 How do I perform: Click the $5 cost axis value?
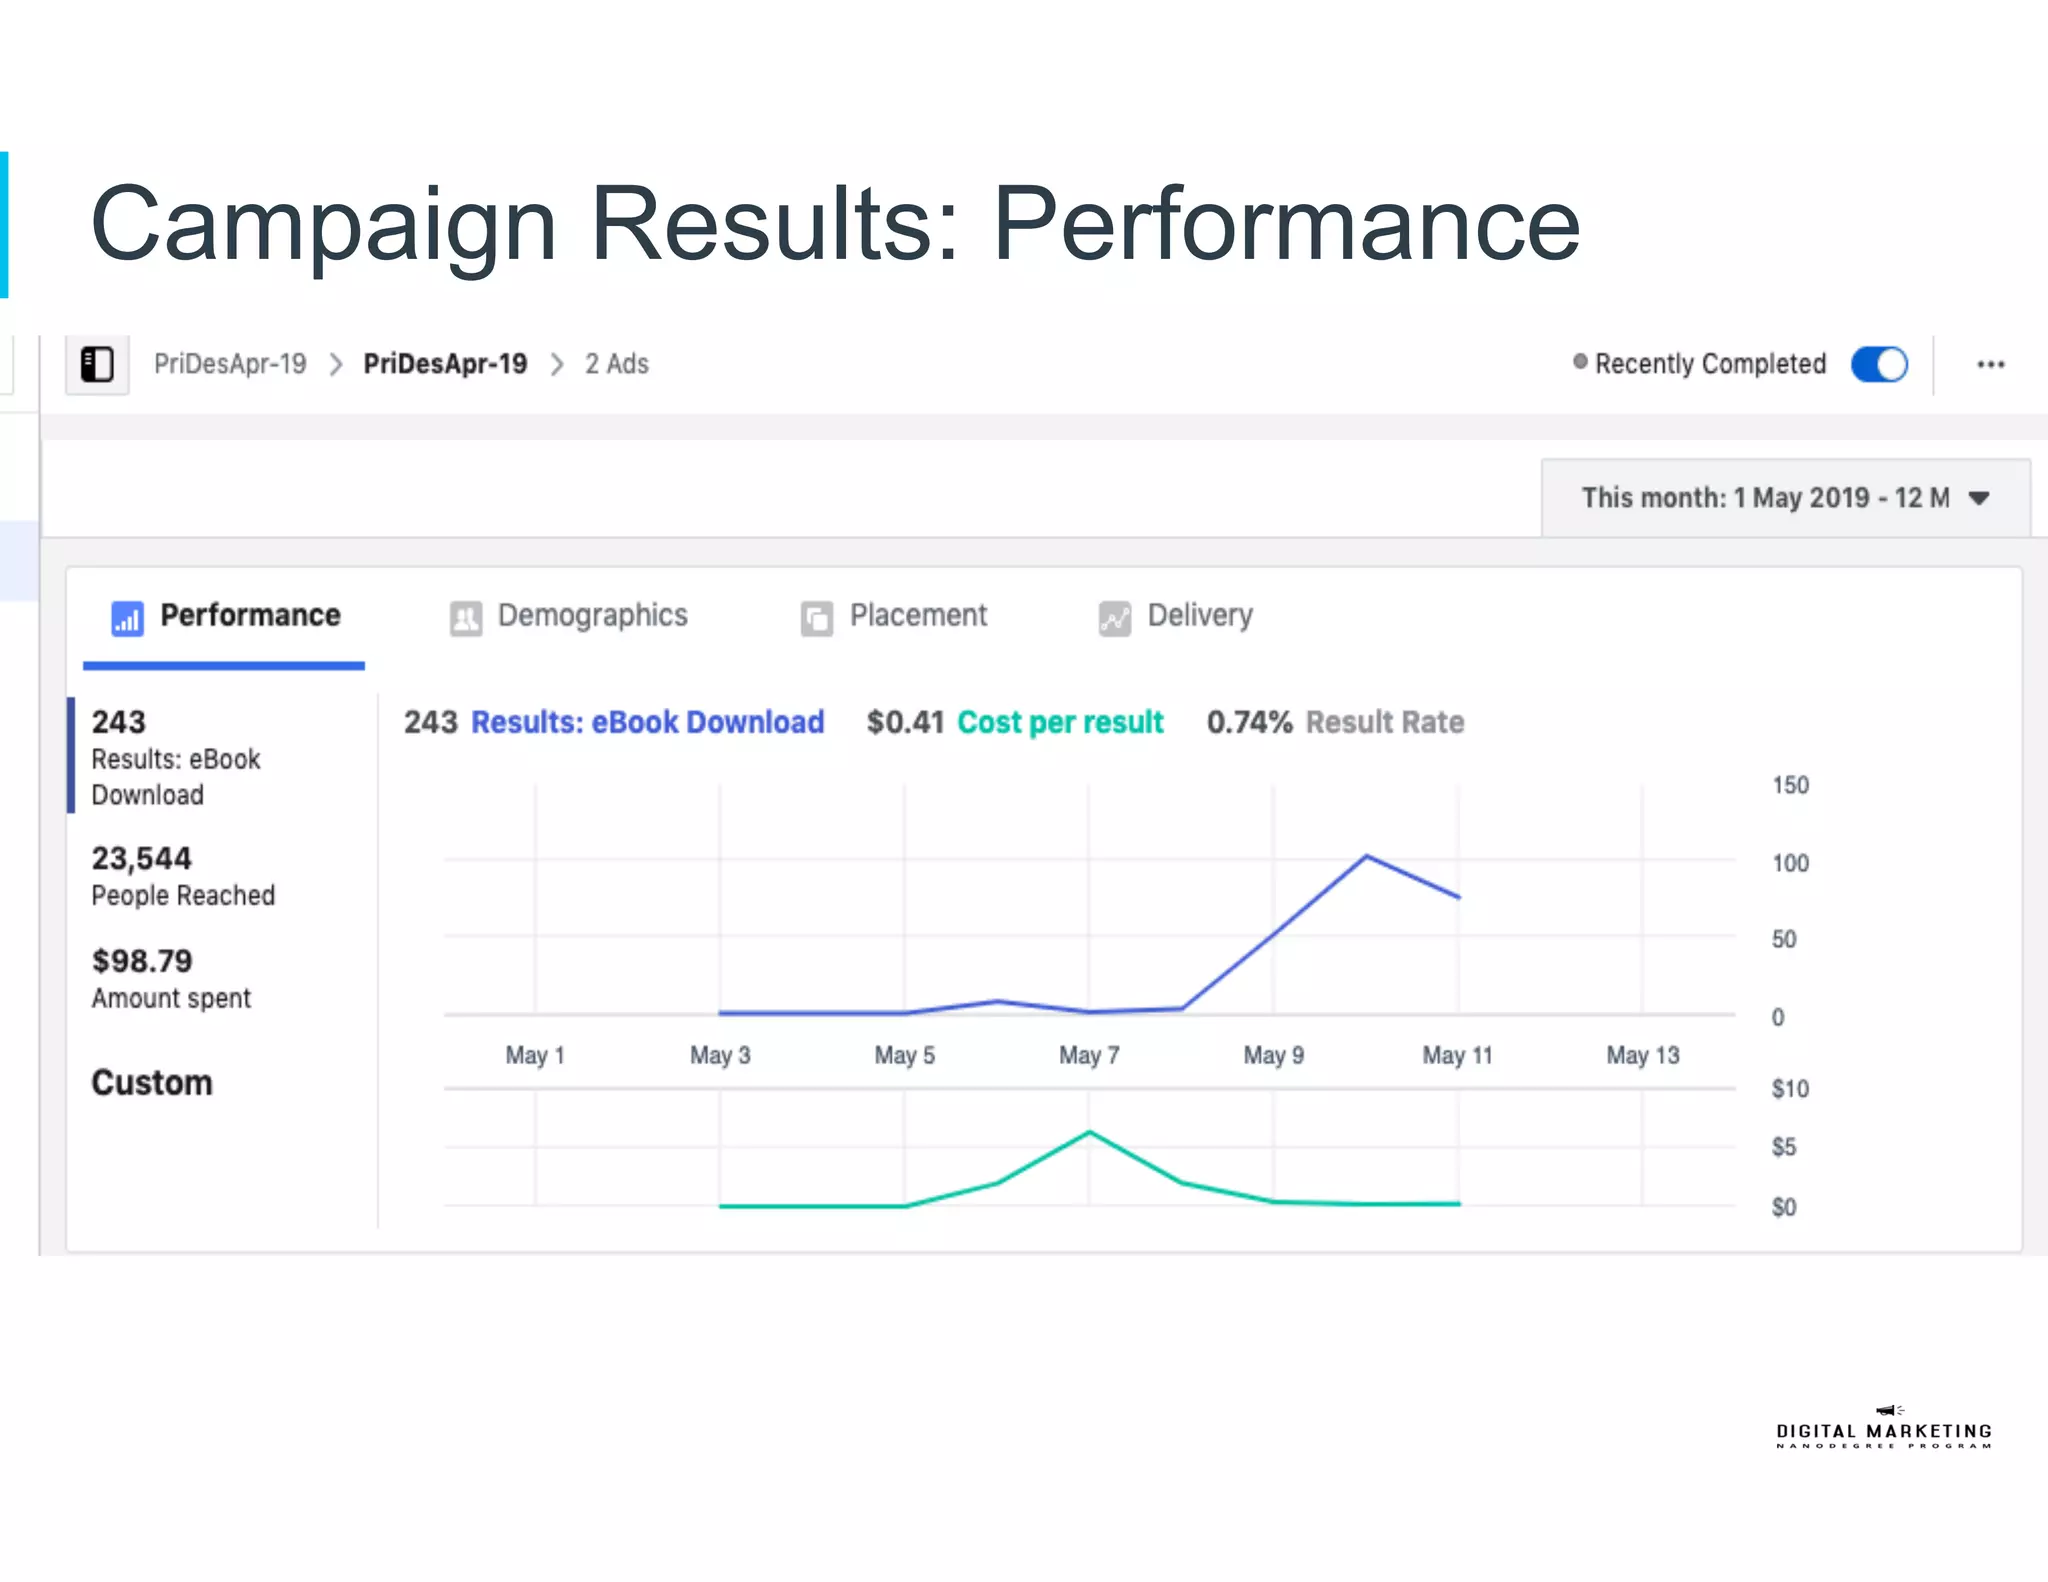(1784, 1147)
